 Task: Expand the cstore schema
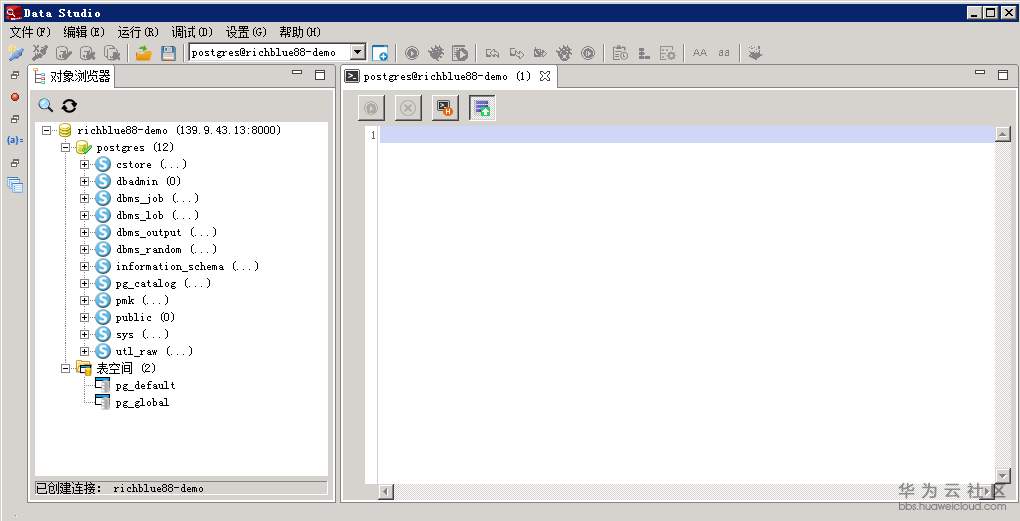pyautogui.click(x=84, y=165)
